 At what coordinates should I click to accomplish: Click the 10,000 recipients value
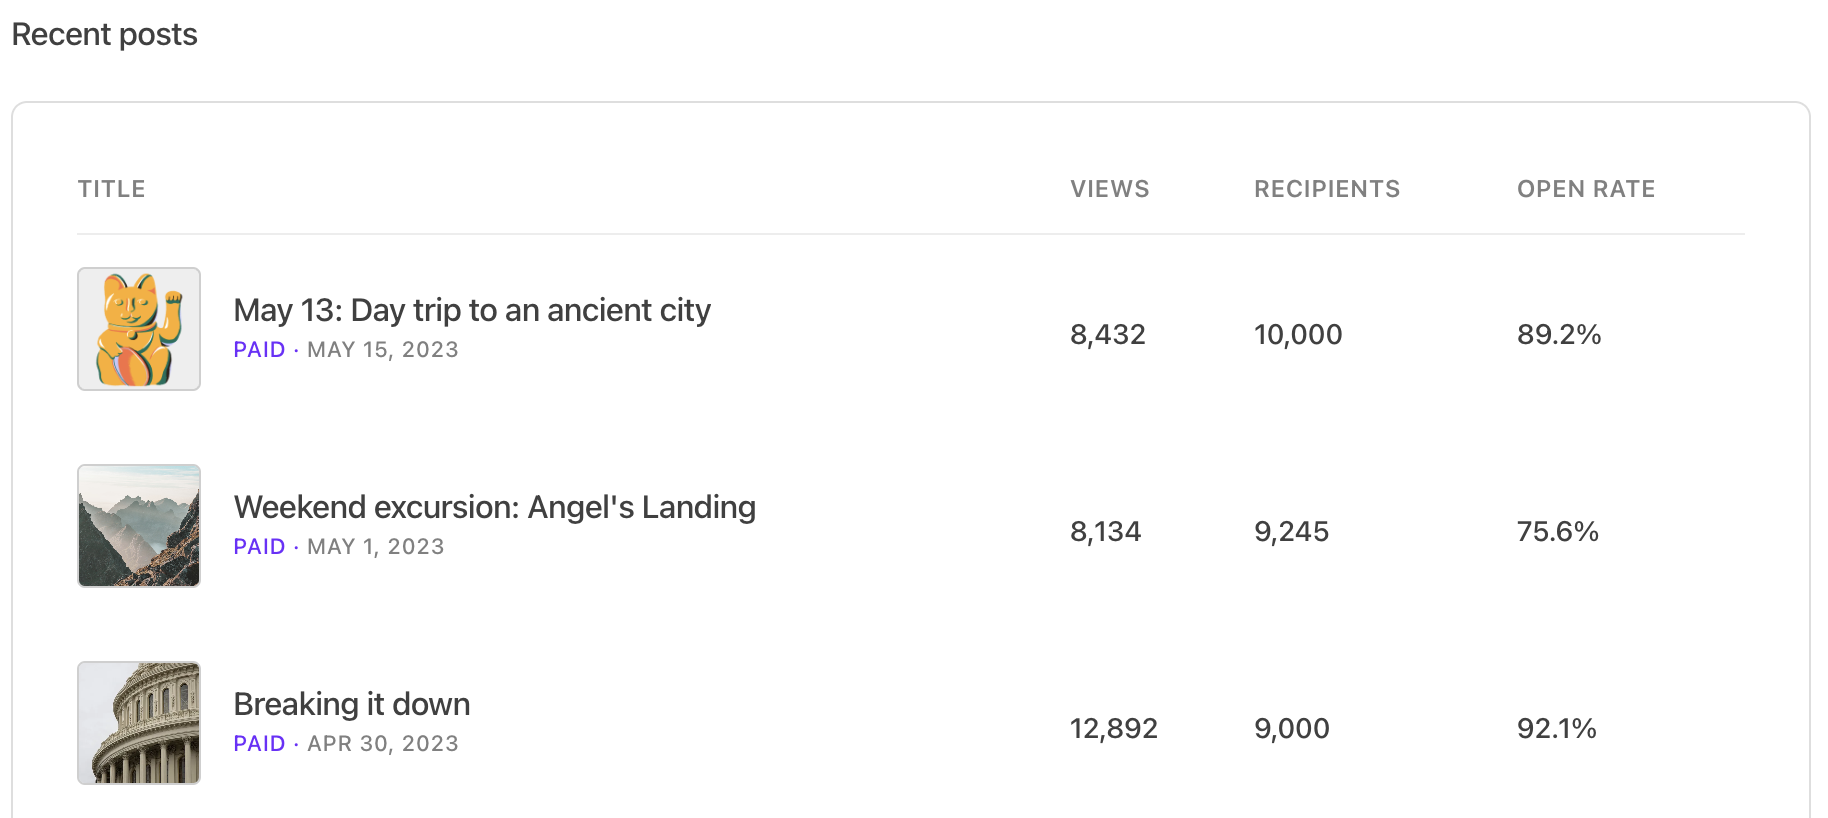click(1298, 334)
